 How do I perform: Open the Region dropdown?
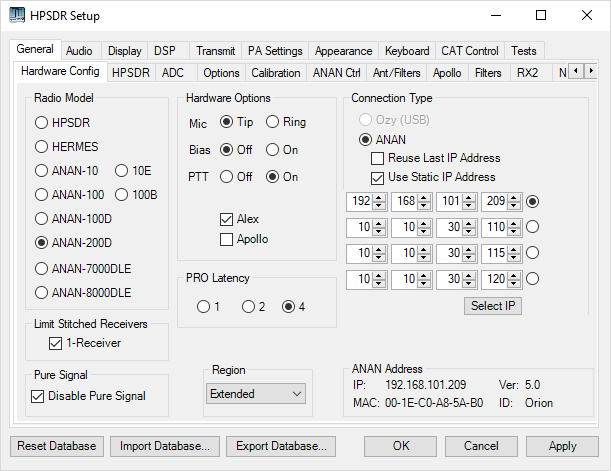256,394
